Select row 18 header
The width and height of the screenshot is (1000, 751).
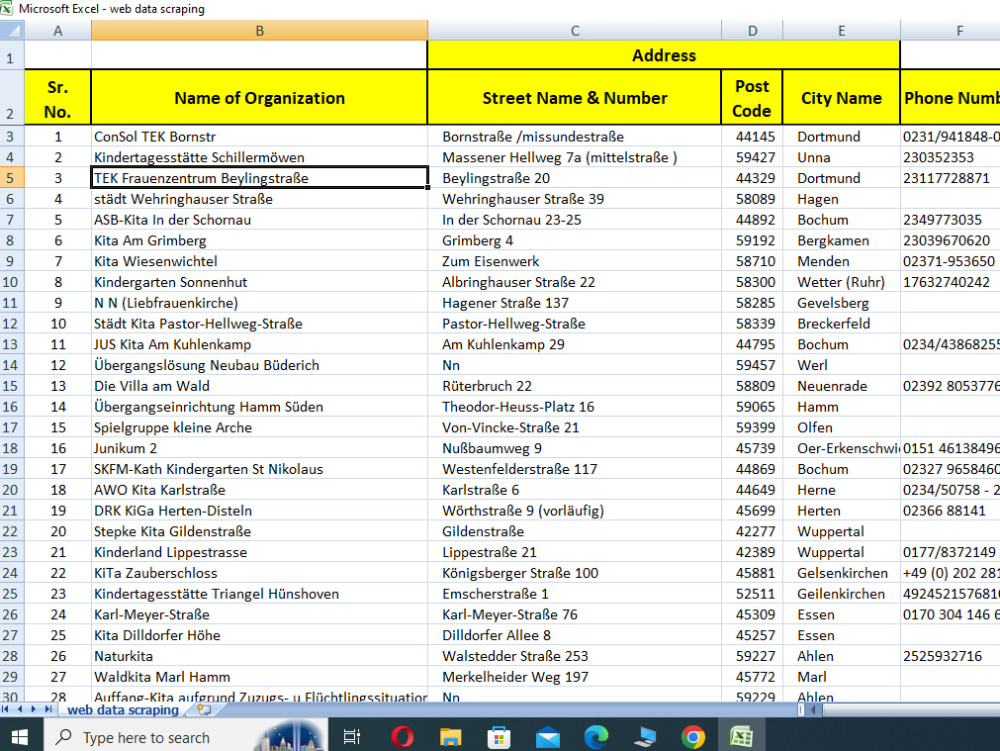10,448
